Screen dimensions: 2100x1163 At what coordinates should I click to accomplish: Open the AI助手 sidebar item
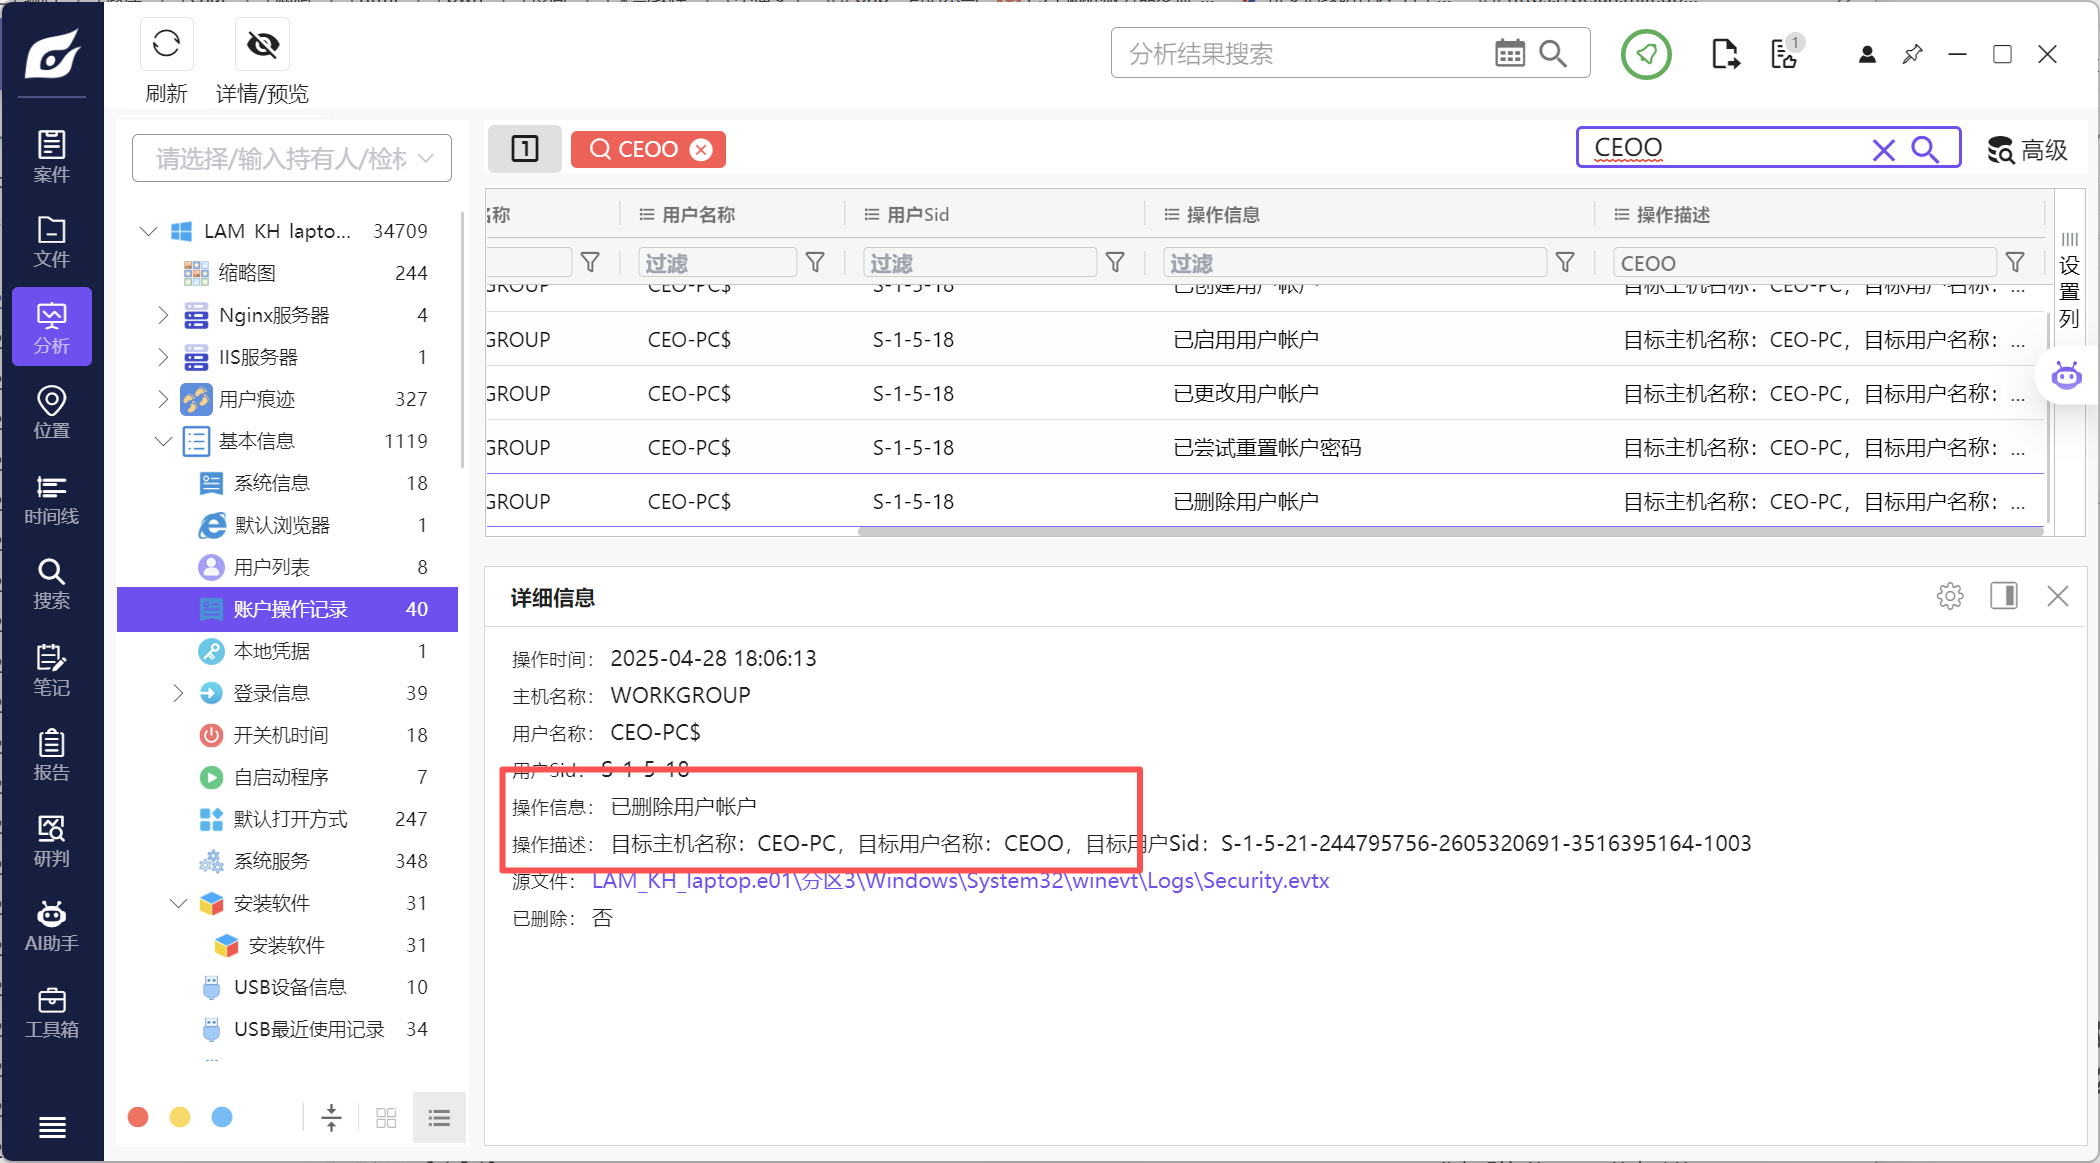[x=51, y=926]
